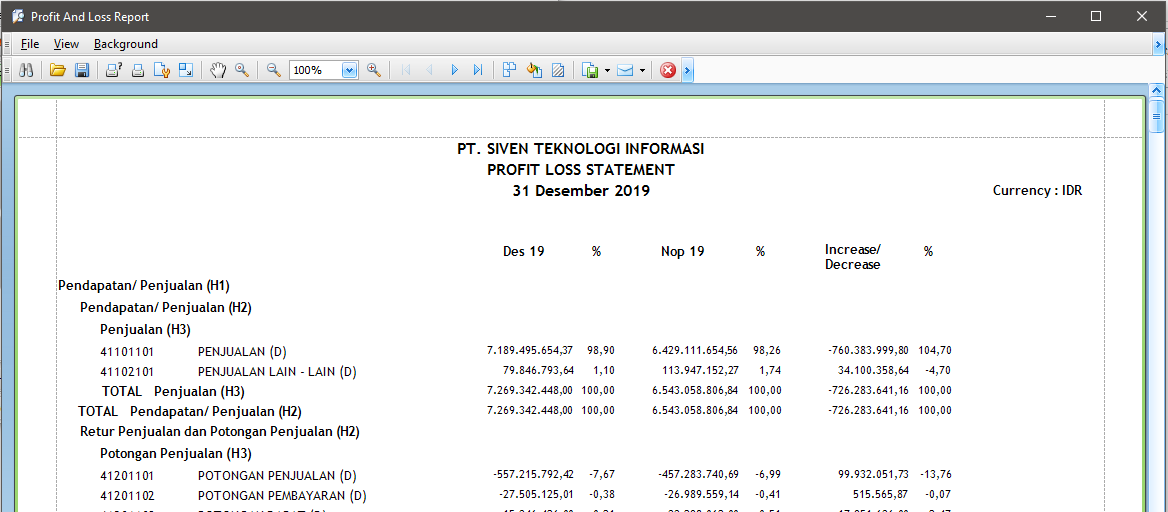Go to next page arrow
1168x512 pixels.
click(x=454, y=70)
